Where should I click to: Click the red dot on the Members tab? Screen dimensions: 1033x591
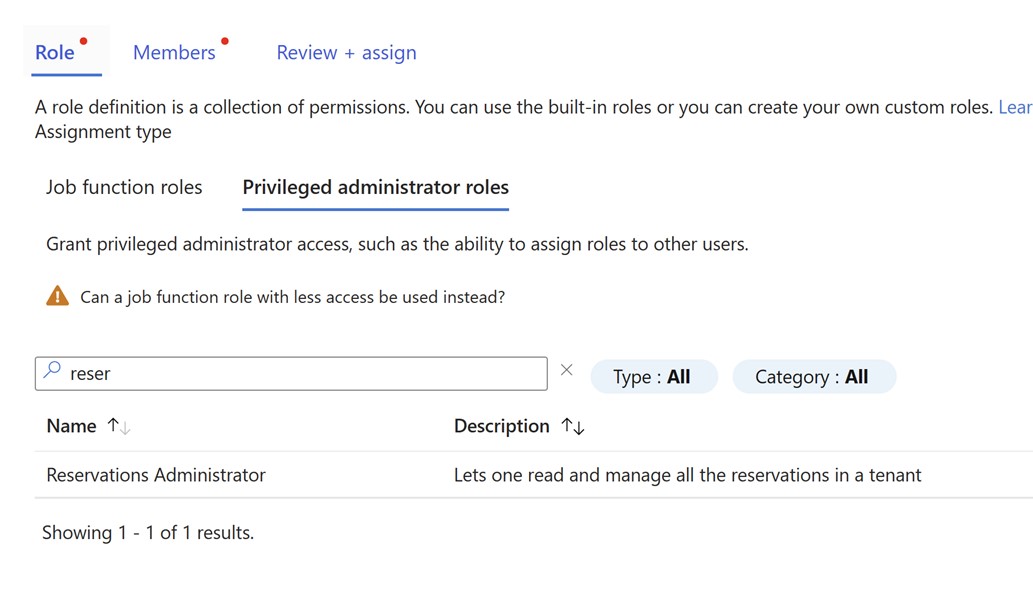coord(225,41)
